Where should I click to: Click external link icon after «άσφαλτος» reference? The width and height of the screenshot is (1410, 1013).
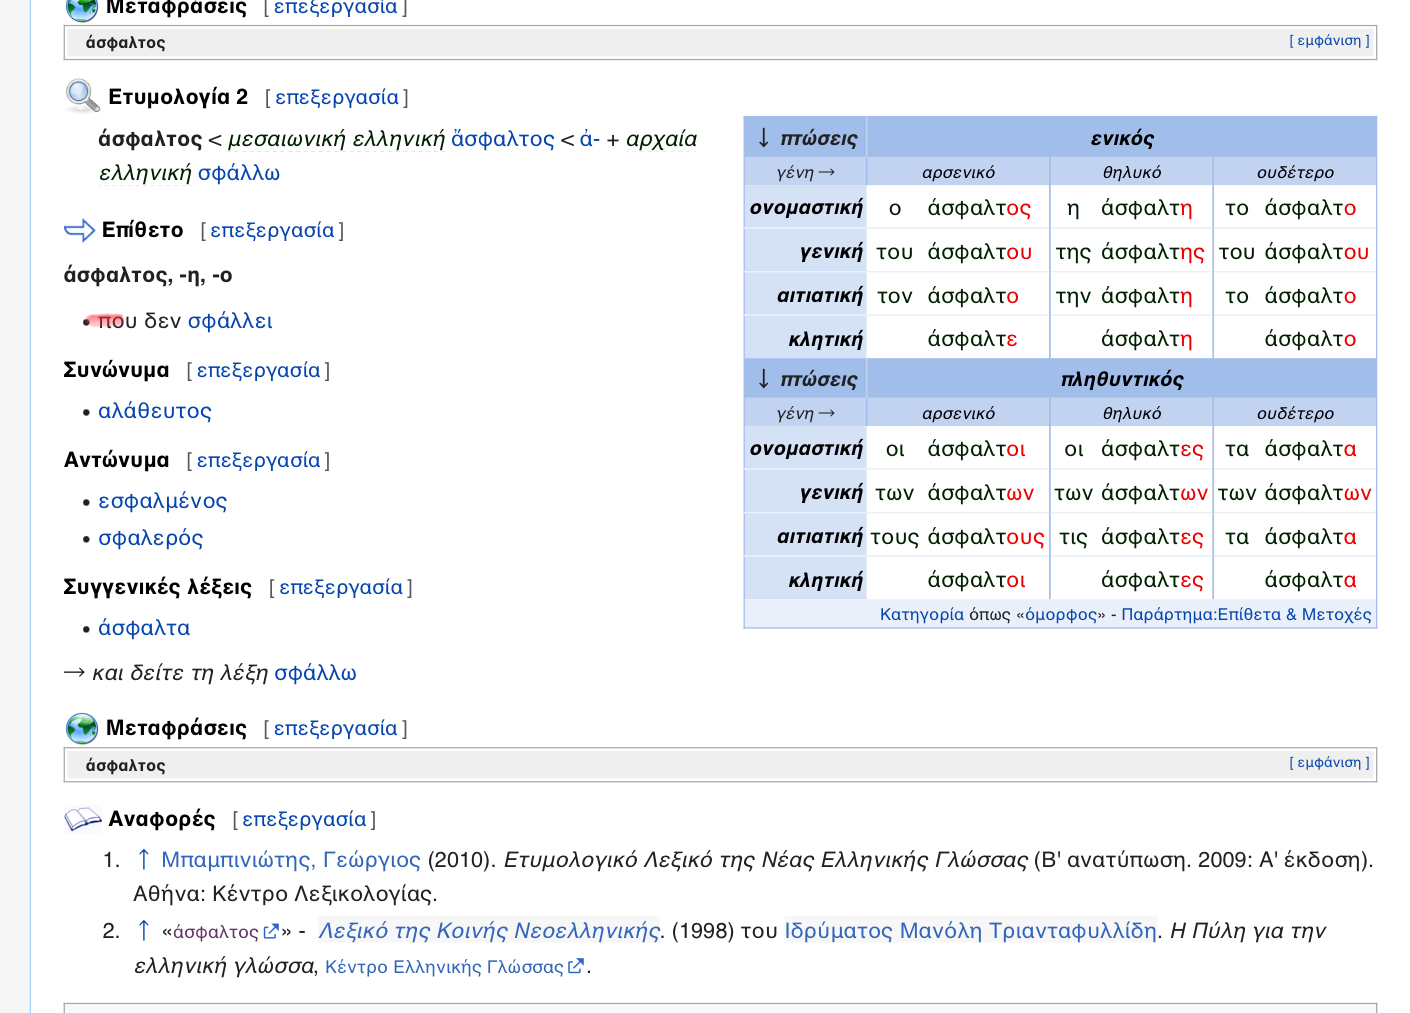tap(271, 932)
